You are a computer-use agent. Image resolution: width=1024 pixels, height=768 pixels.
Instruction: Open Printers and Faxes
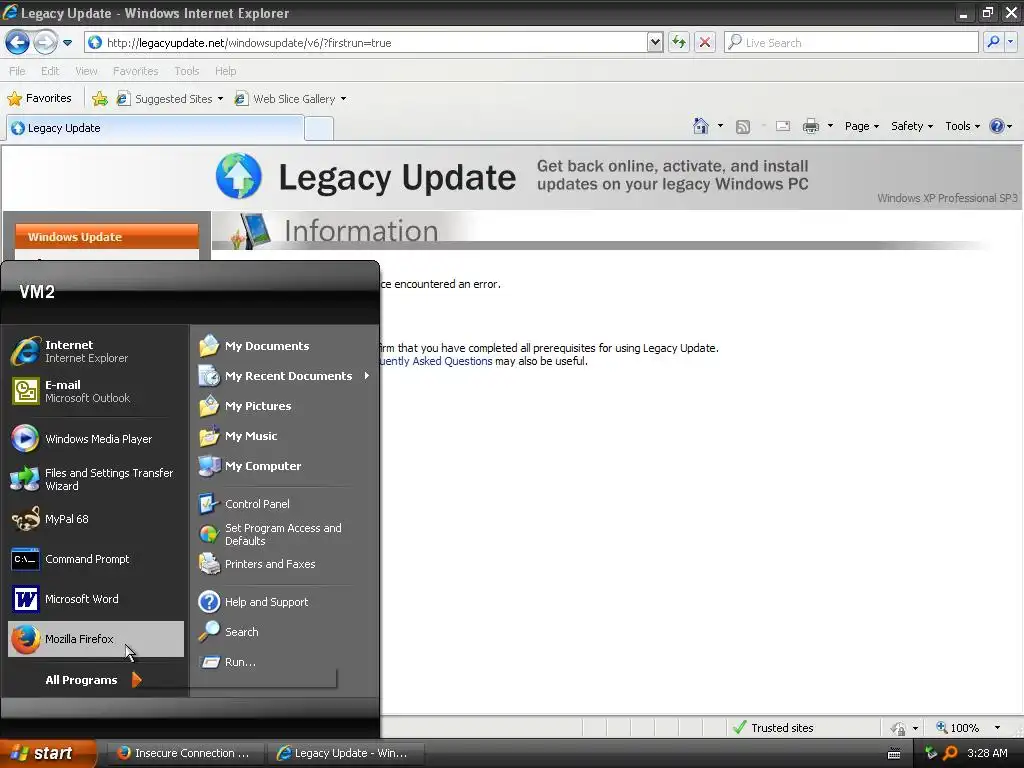click(284, 564)
